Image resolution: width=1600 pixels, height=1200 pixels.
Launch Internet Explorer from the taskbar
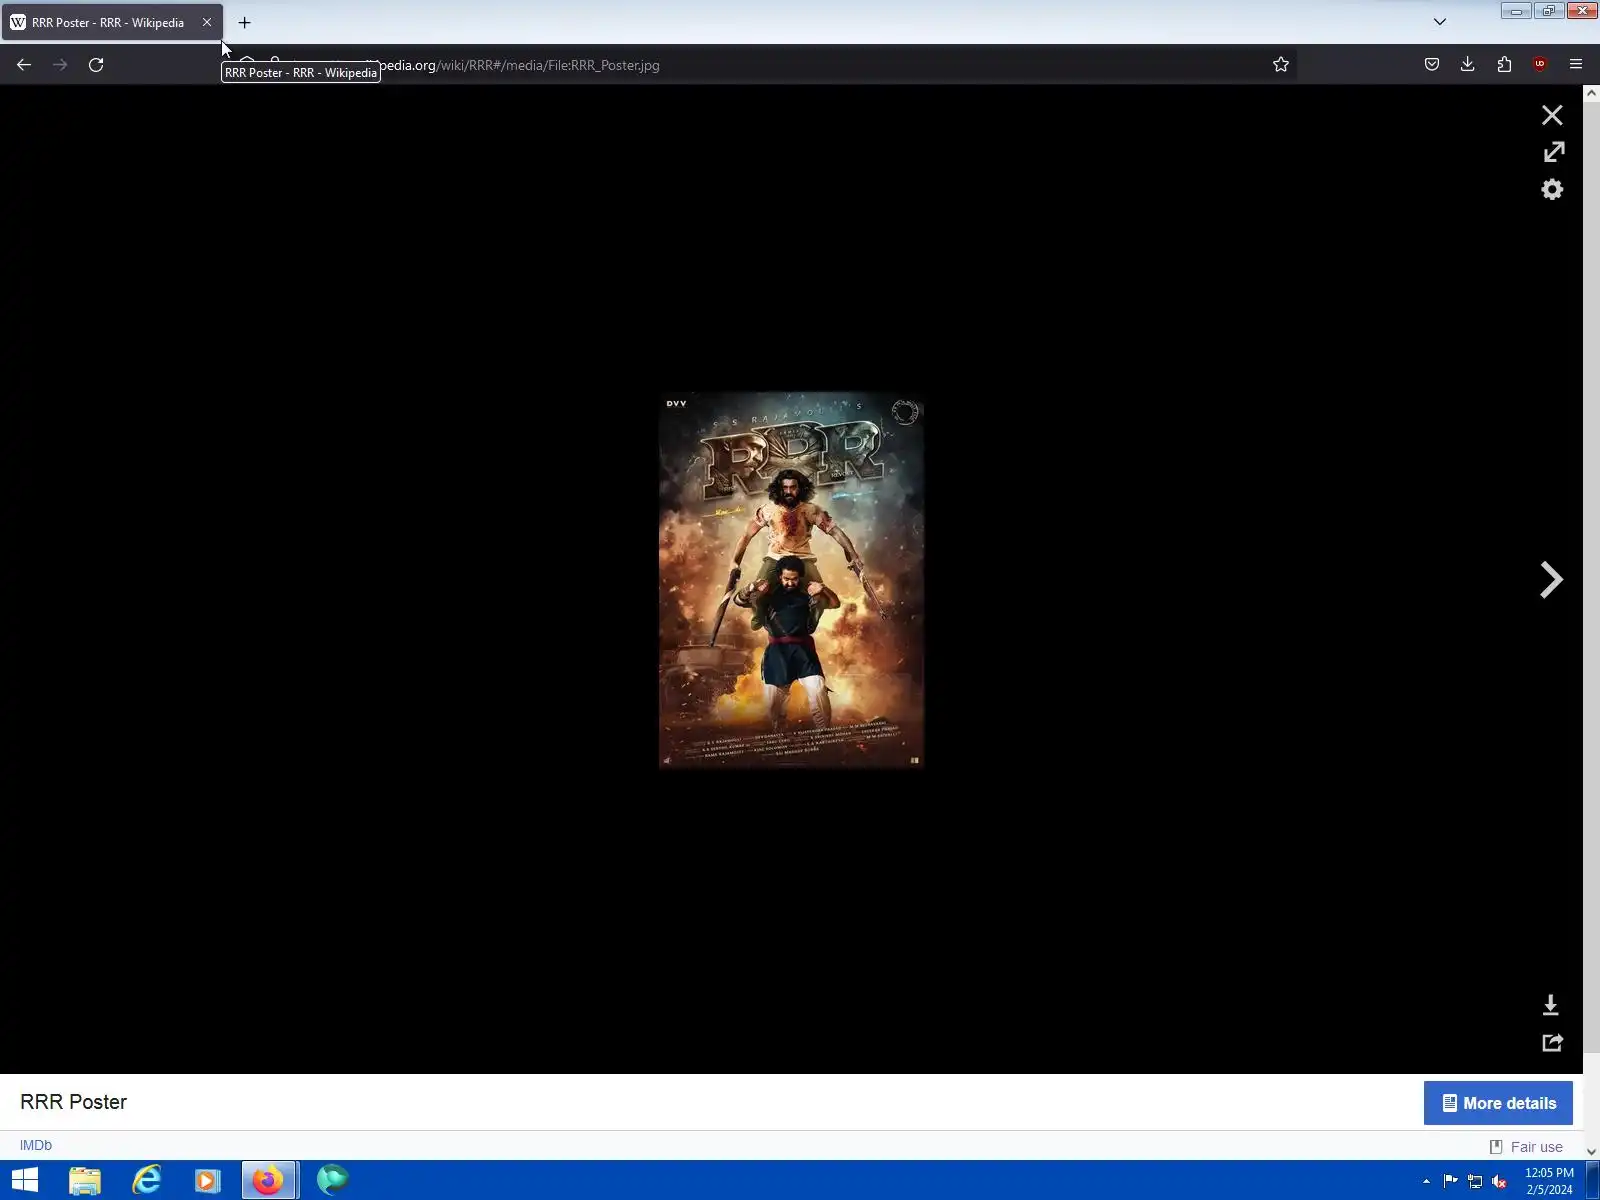[147, 1180]
